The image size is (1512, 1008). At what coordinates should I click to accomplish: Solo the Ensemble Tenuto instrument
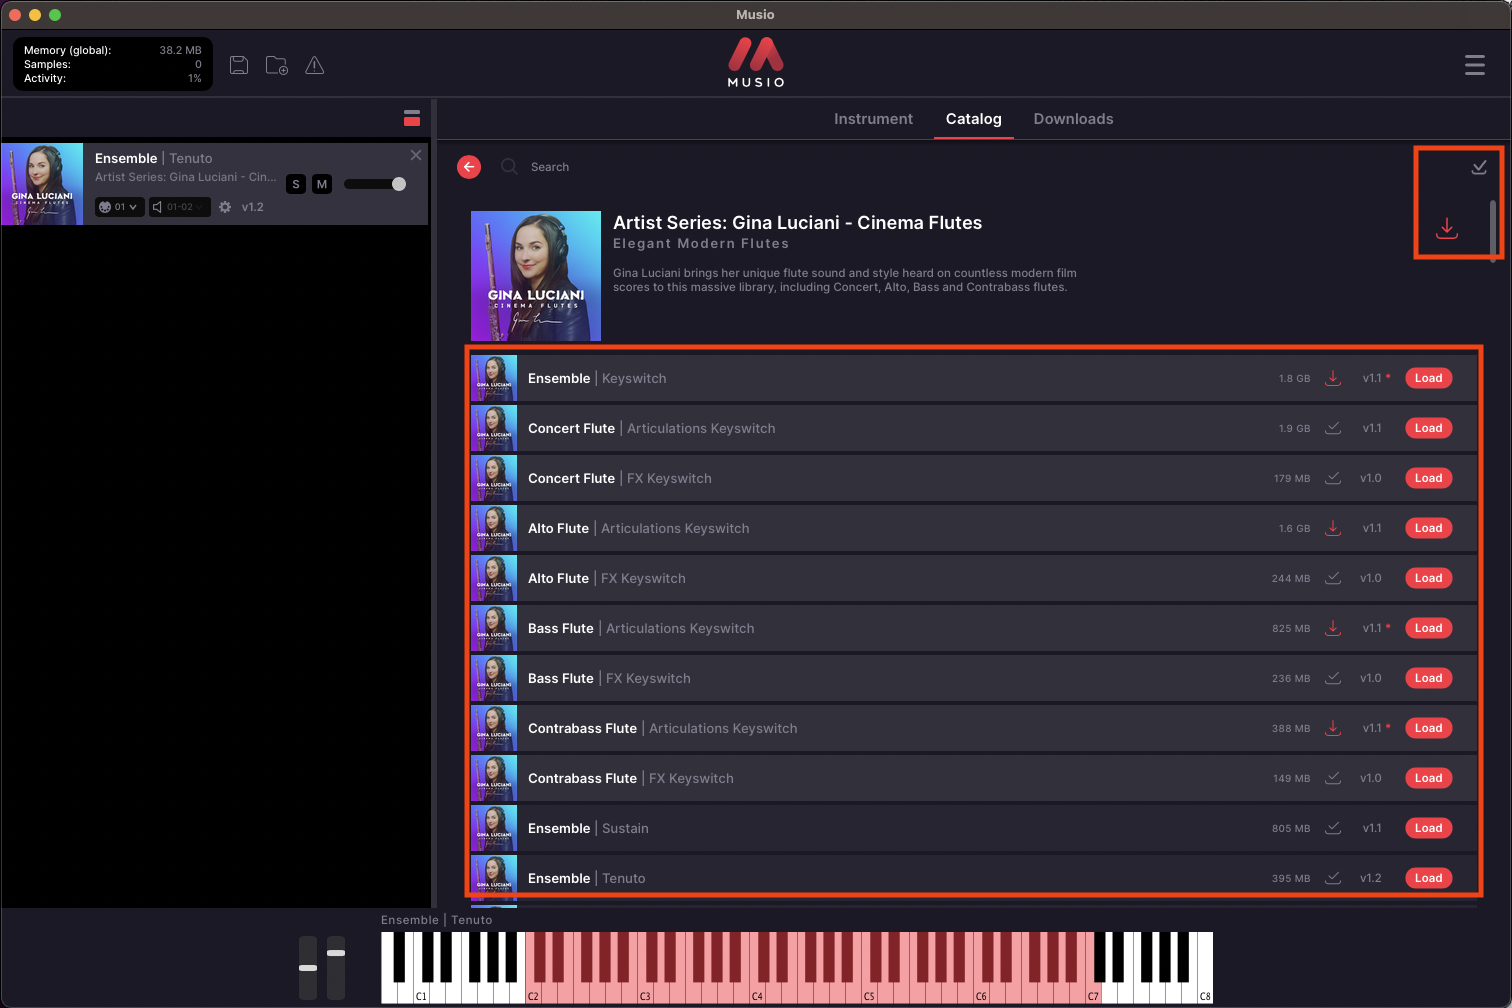click(x=296, y=184)
